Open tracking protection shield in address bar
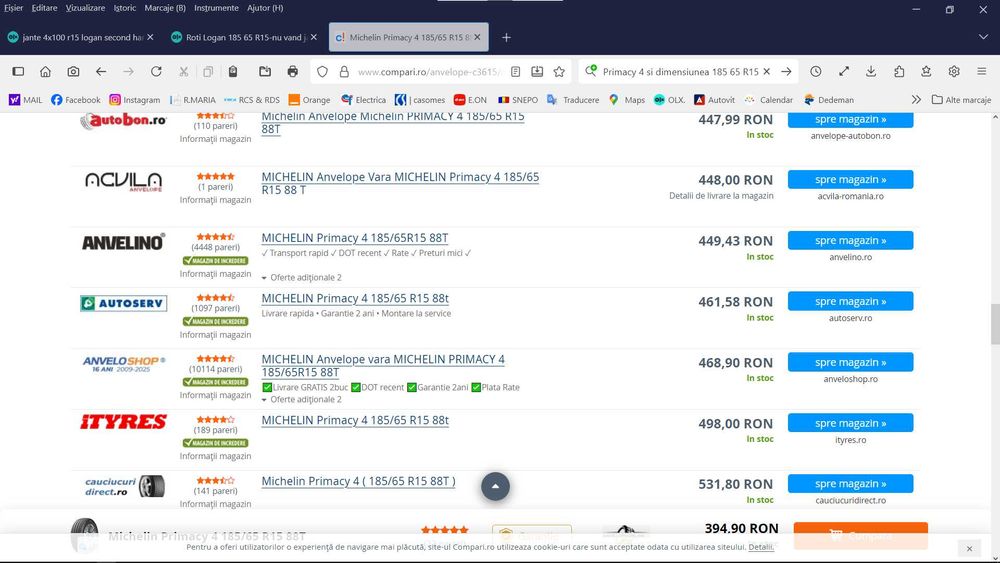The image size is (1000, 563). 322,71
